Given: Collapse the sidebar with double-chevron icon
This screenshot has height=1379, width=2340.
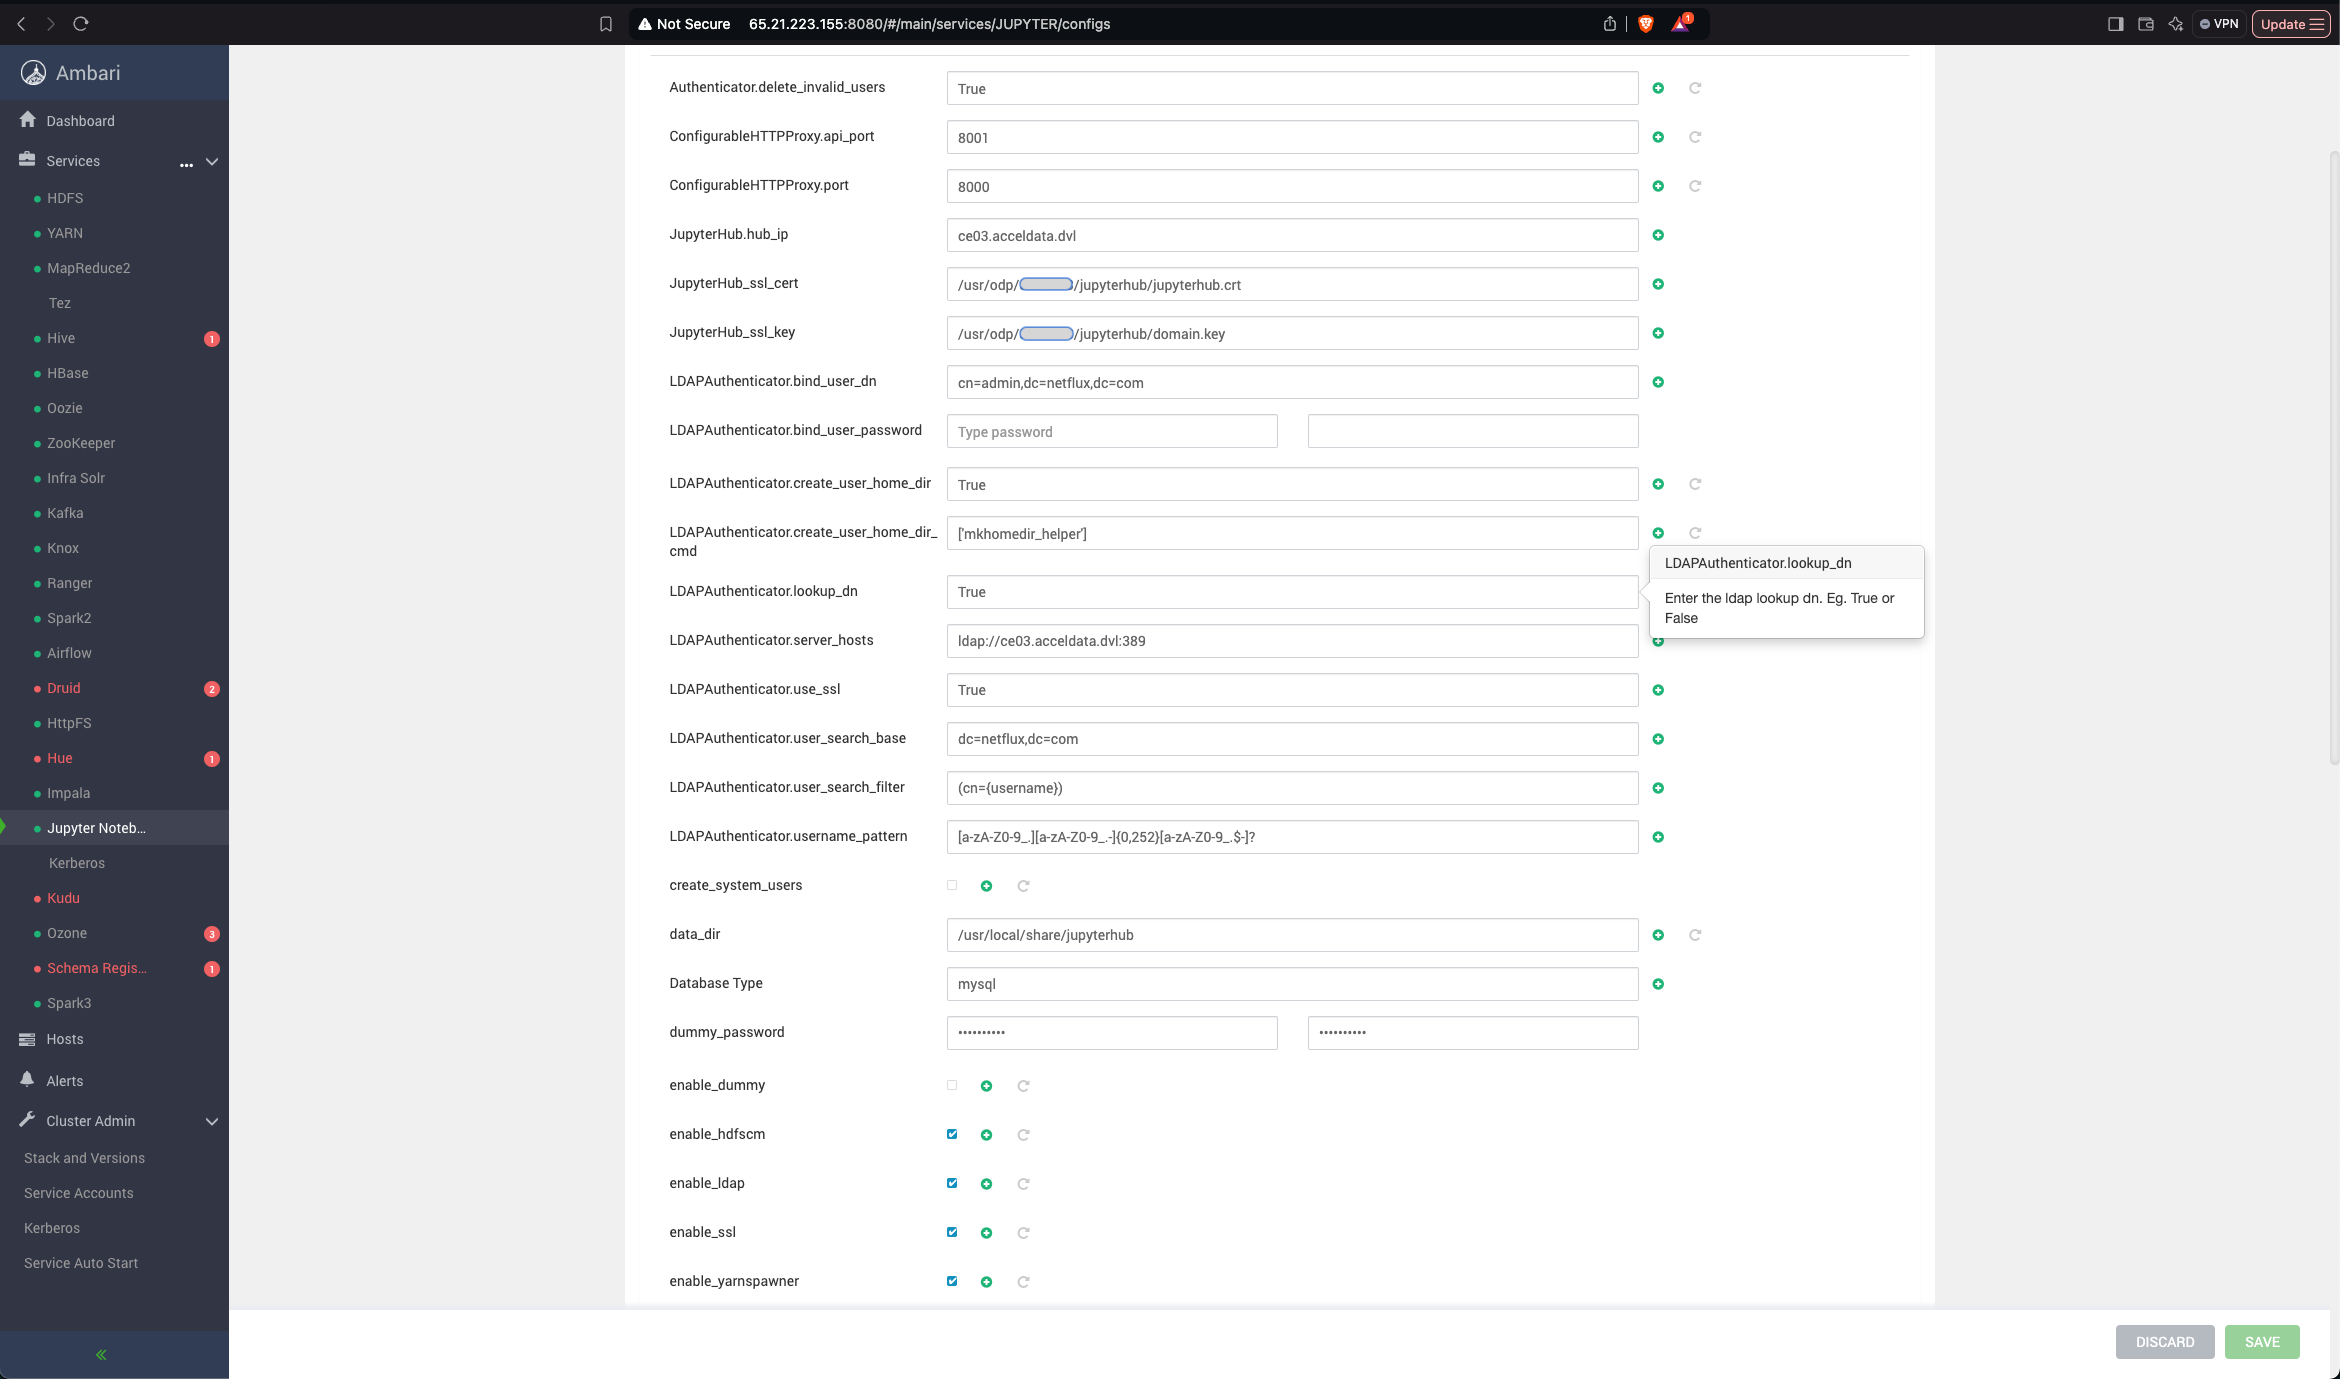Looking at the screenshot, I should point(101,1355).
